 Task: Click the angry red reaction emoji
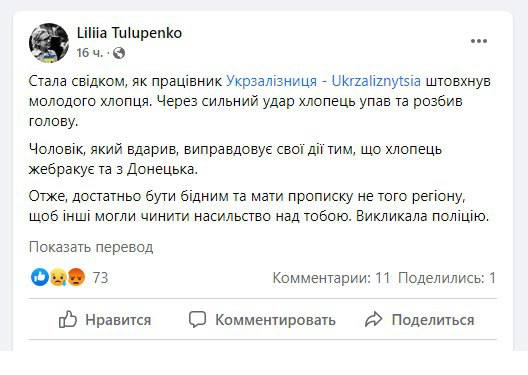tap(76, 277)
